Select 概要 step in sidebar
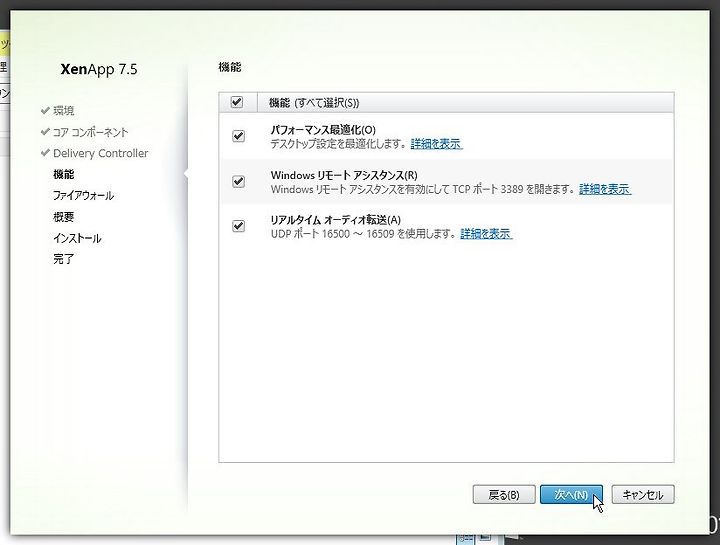Screen dimensions: 720x545 click(x=63, y=217)
